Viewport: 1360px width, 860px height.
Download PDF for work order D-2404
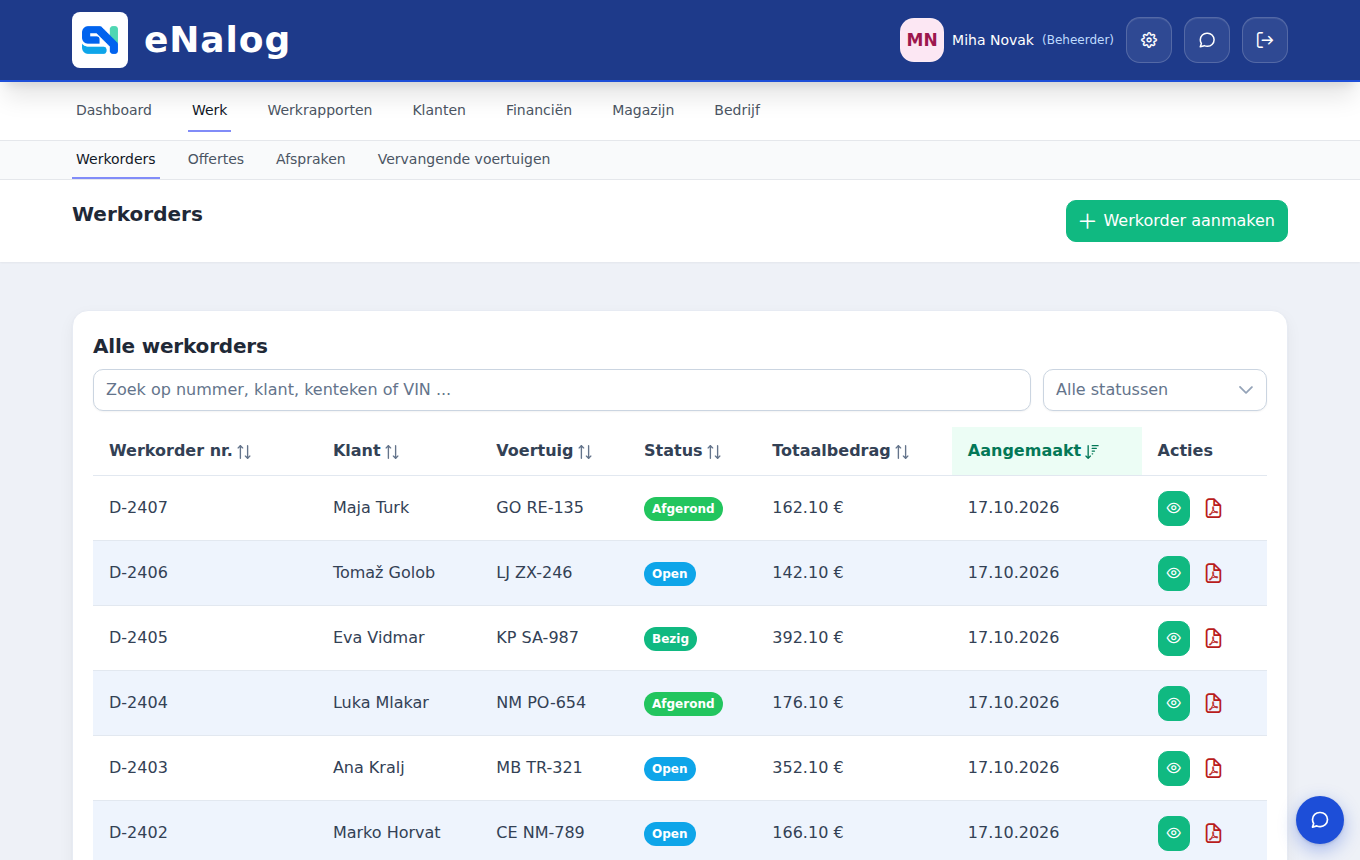(x=1213, y=703)
